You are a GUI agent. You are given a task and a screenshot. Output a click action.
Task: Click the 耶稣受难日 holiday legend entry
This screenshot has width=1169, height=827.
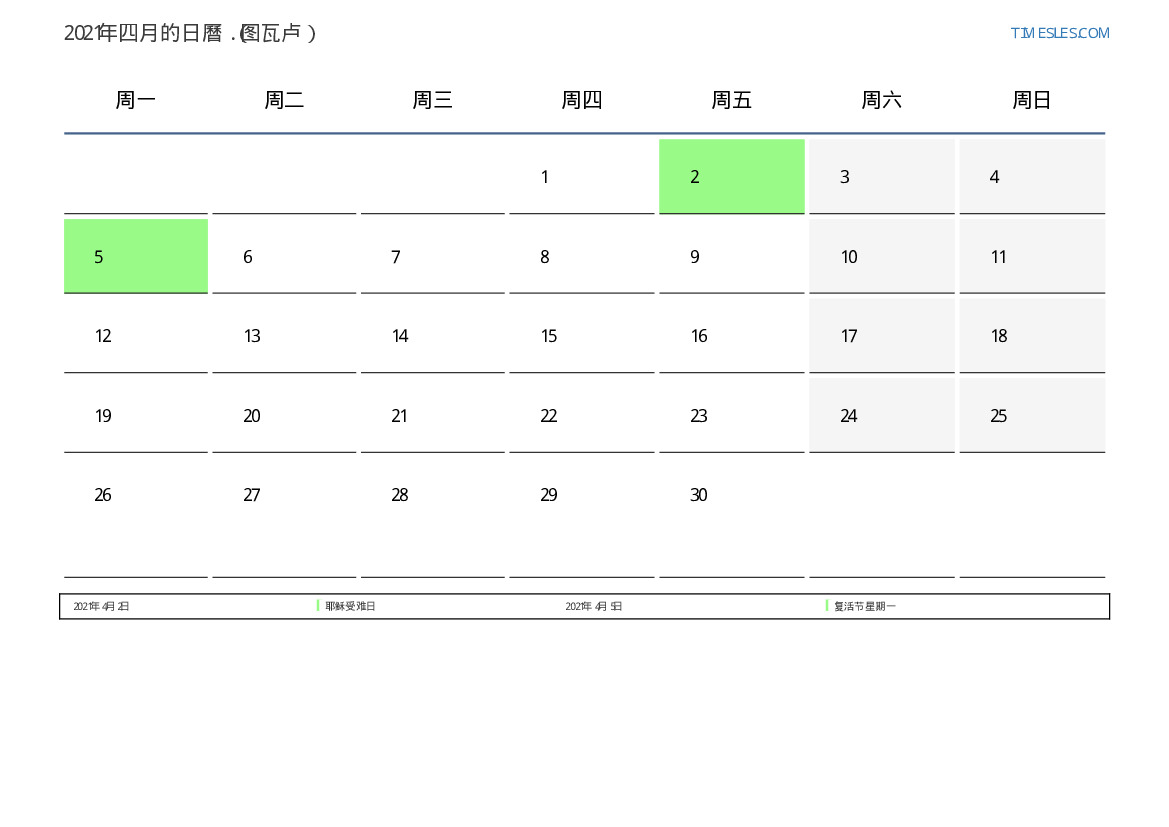point(350,606)
